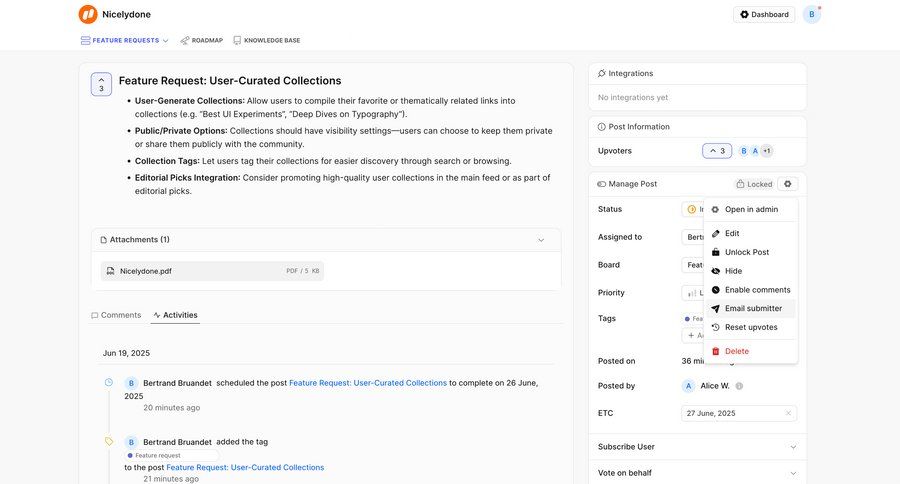Choose Open in admin from menu
Screen dimensions: 900x484
coord(750,210)
